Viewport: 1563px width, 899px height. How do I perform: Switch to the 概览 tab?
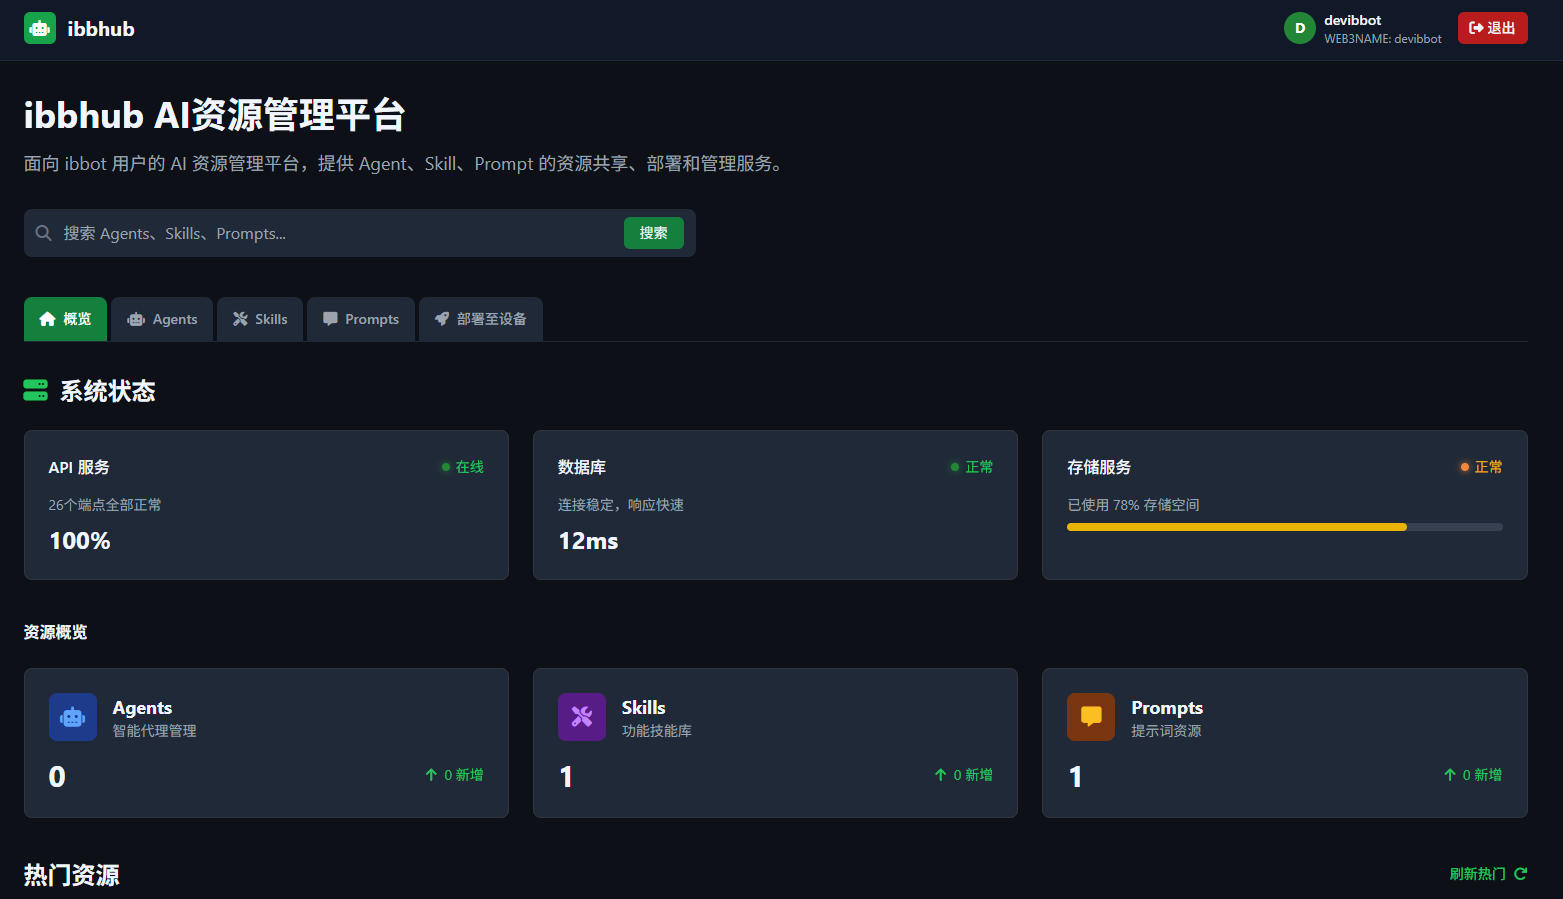[x=65, y=319]
